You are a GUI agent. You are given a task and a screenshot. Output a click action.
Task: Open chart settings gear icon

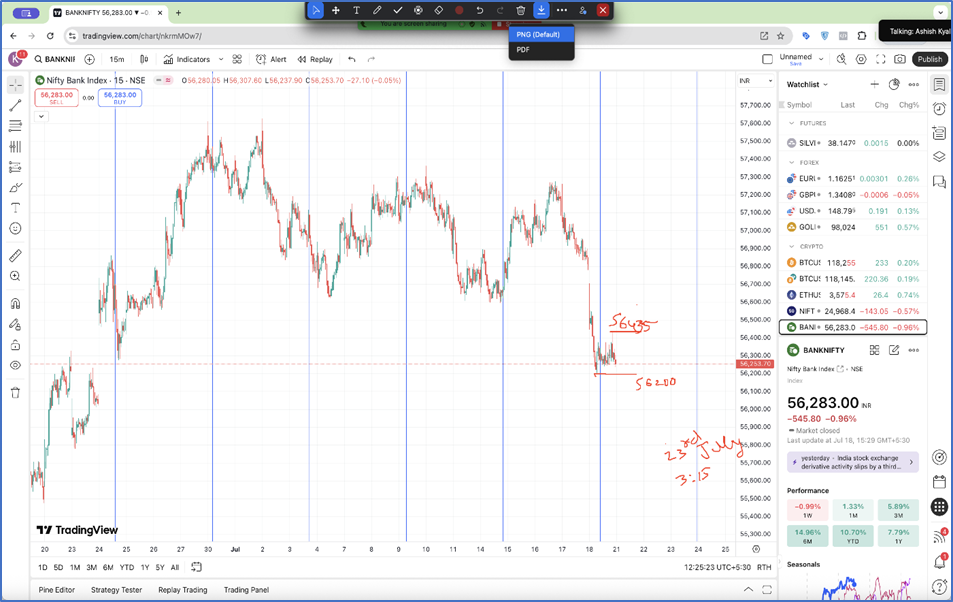coord(861,59)
